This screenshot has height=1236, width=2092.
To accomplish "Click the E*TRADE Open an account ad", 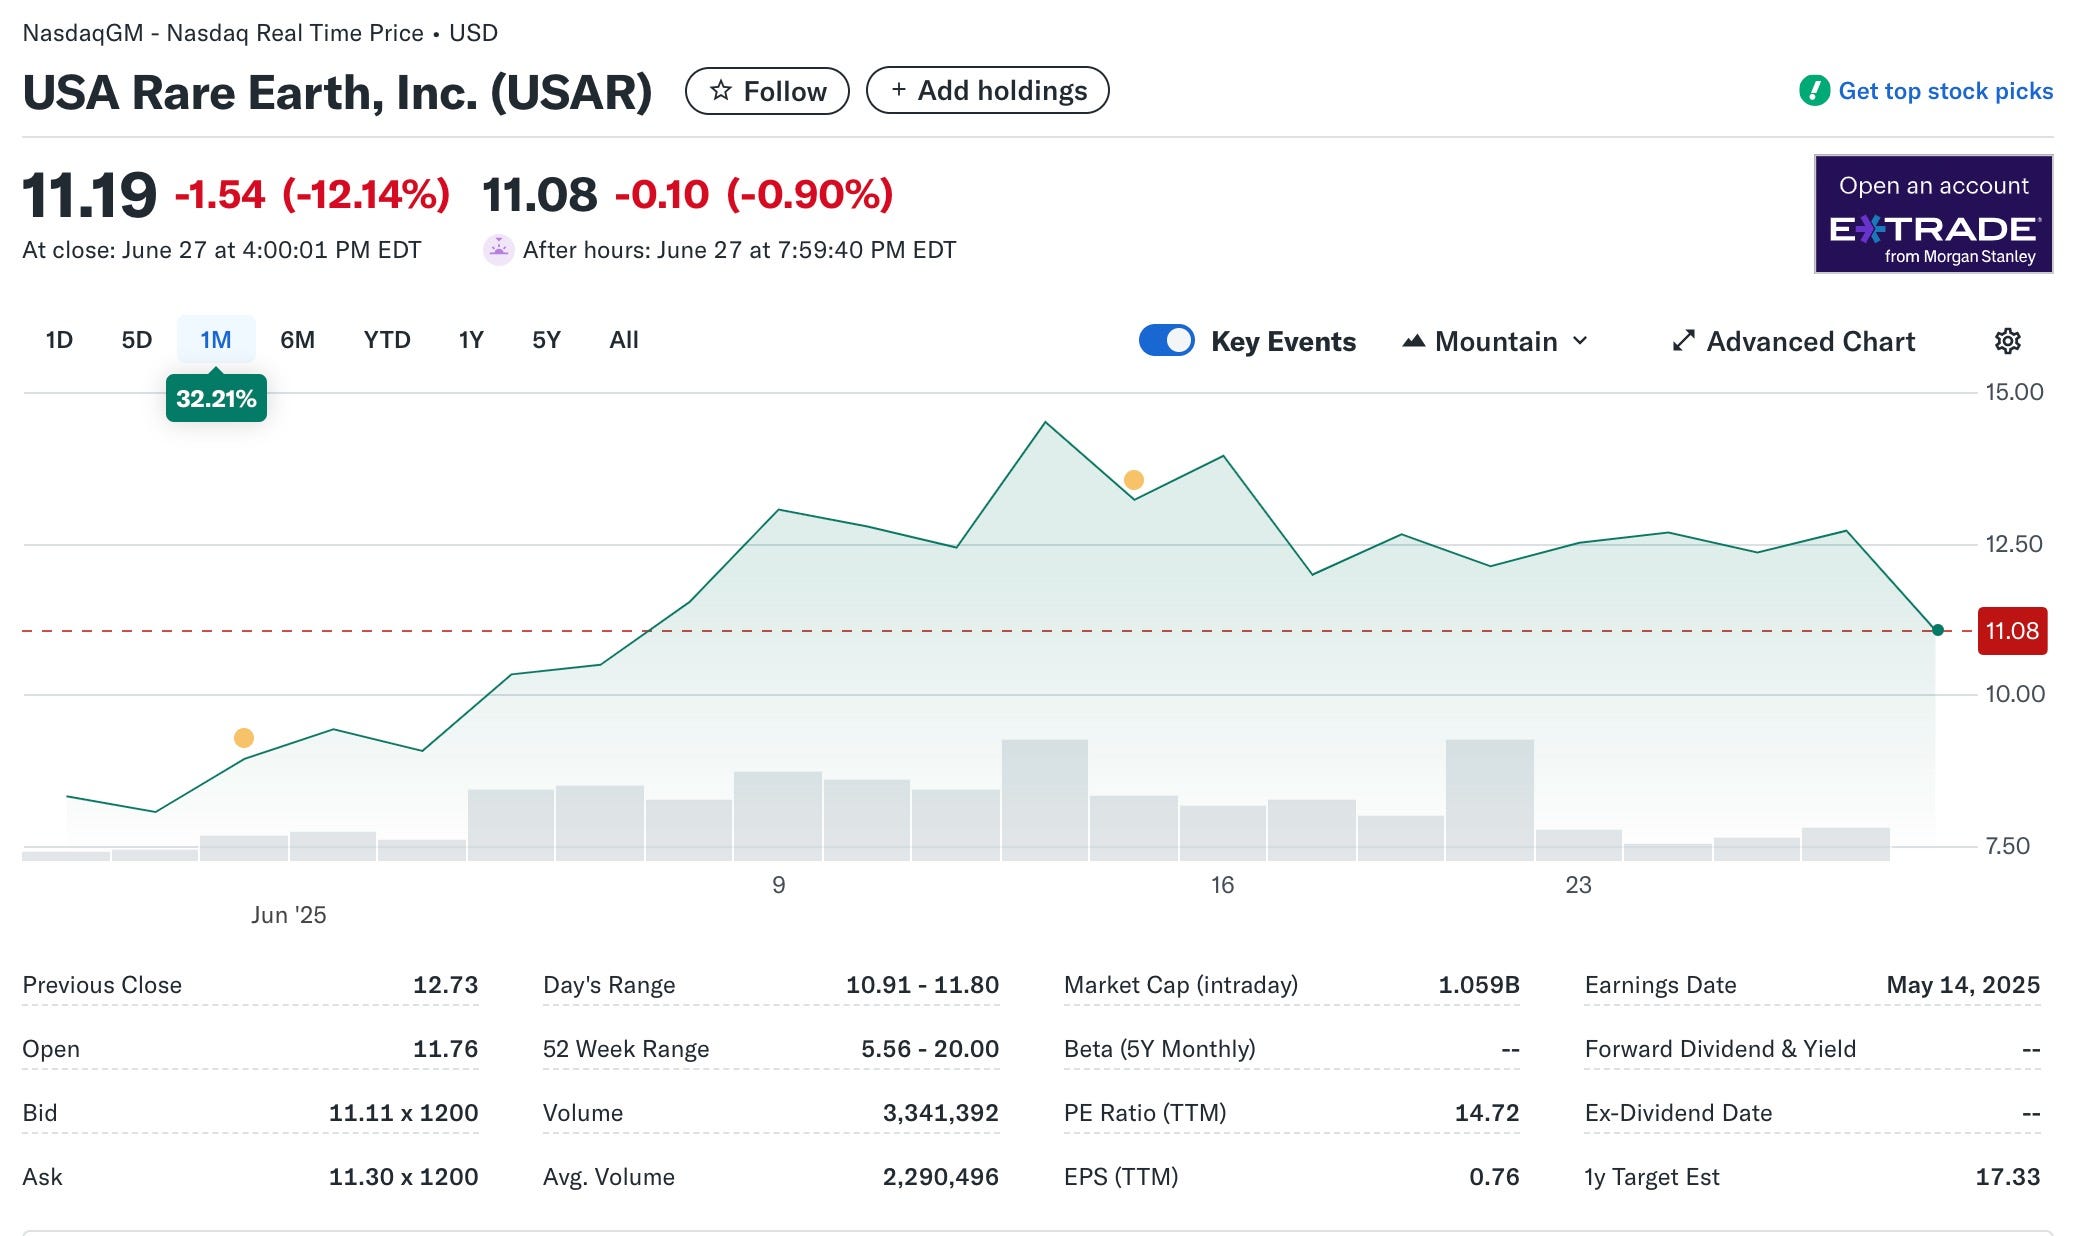I will (x=1934, y=213).
